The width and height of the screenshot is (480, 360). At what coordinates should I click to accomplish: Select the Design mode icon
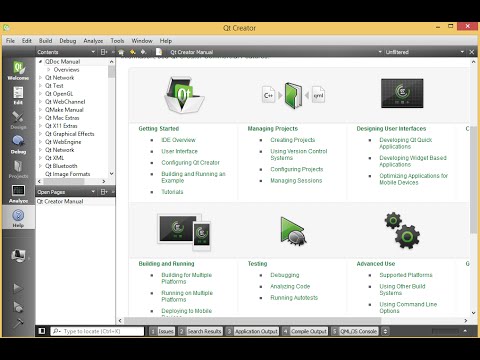(x=18, y=120)
